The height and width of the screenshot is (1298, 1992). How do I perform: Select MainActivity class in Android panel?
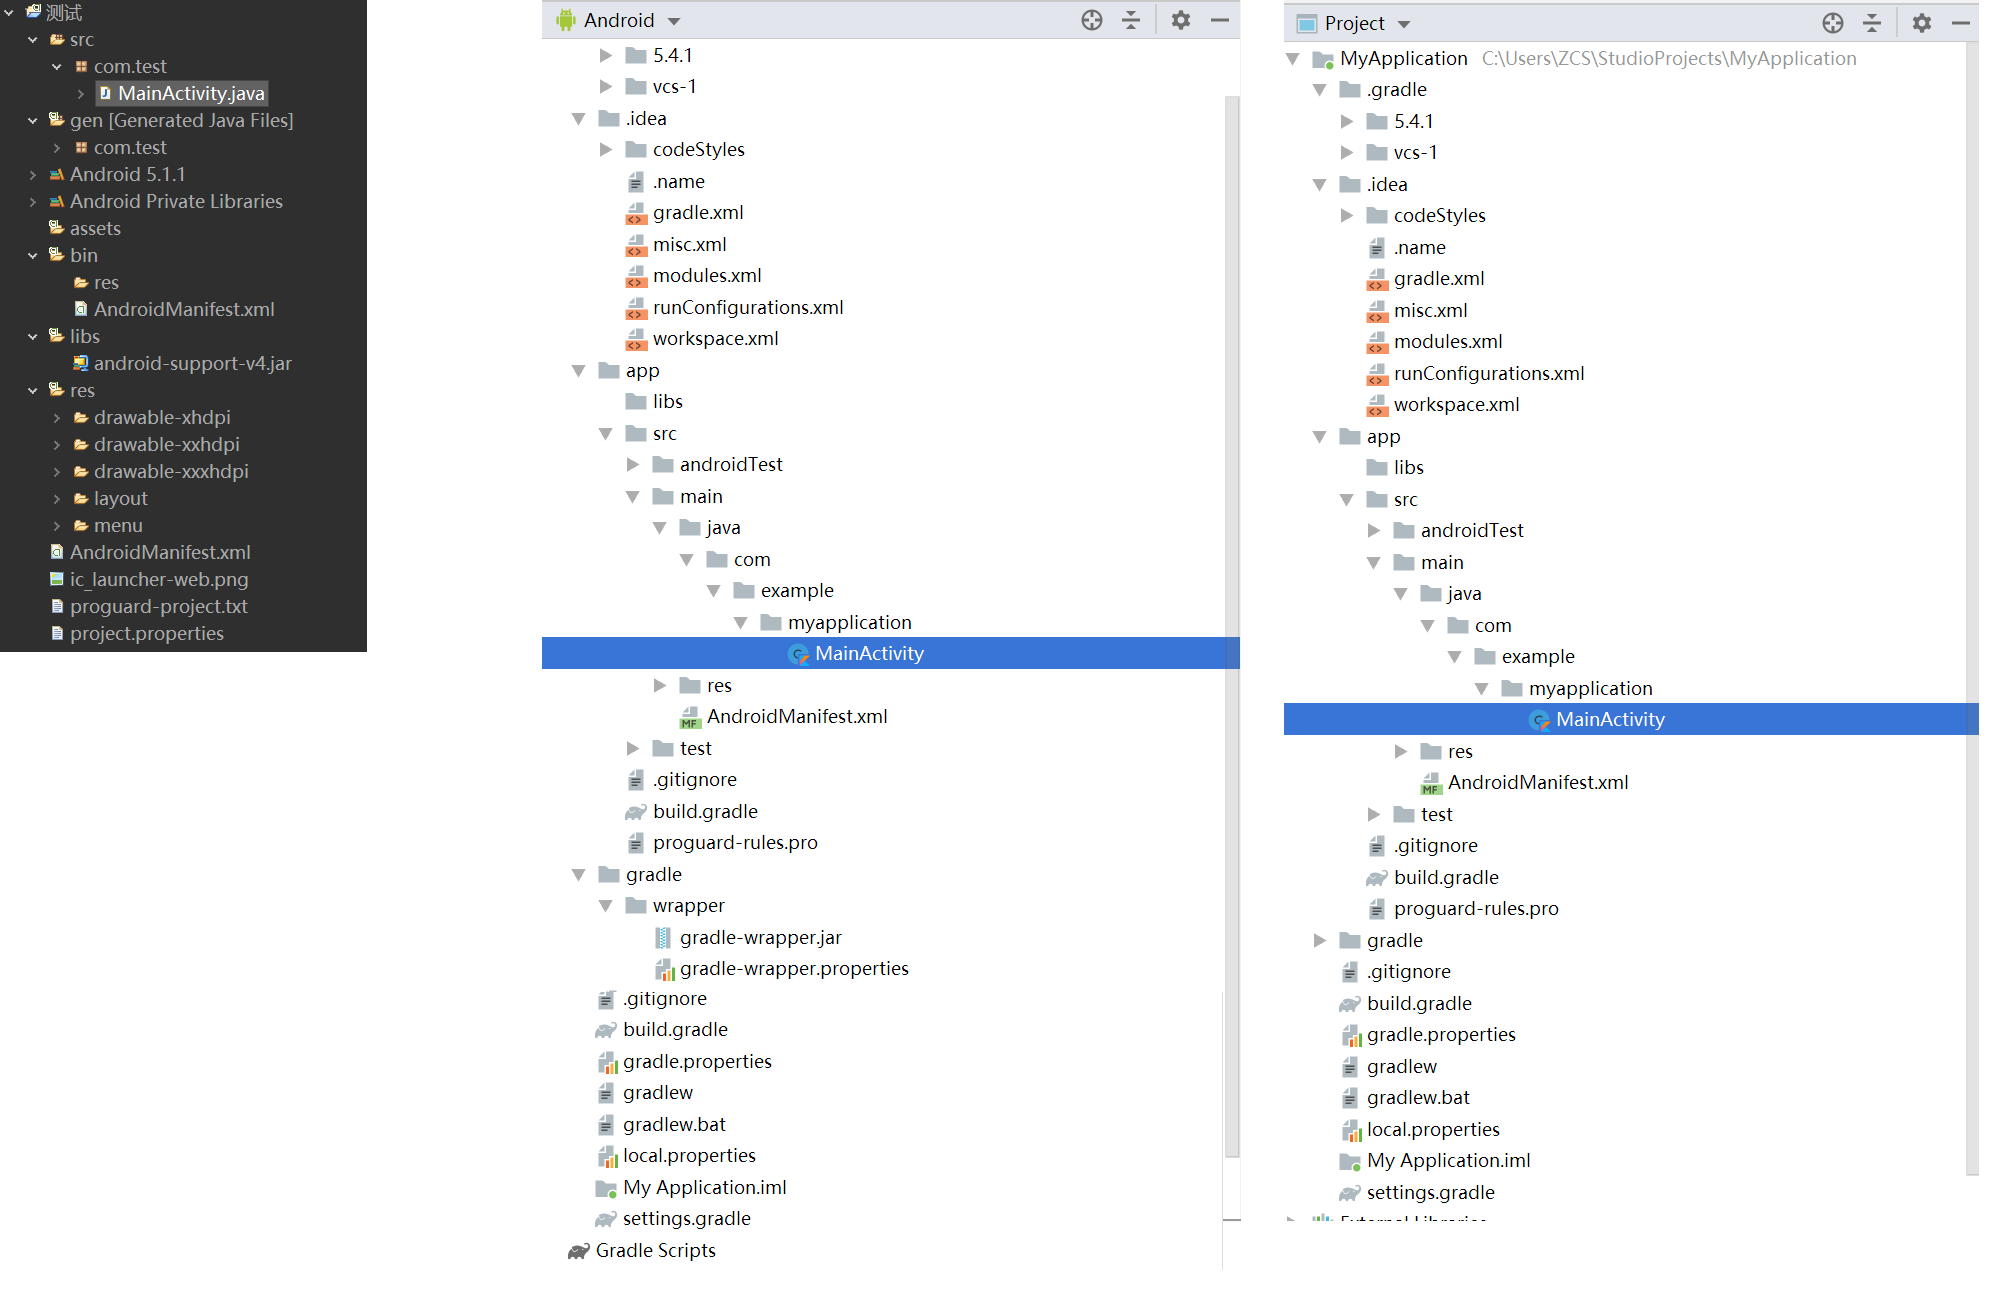856,653
